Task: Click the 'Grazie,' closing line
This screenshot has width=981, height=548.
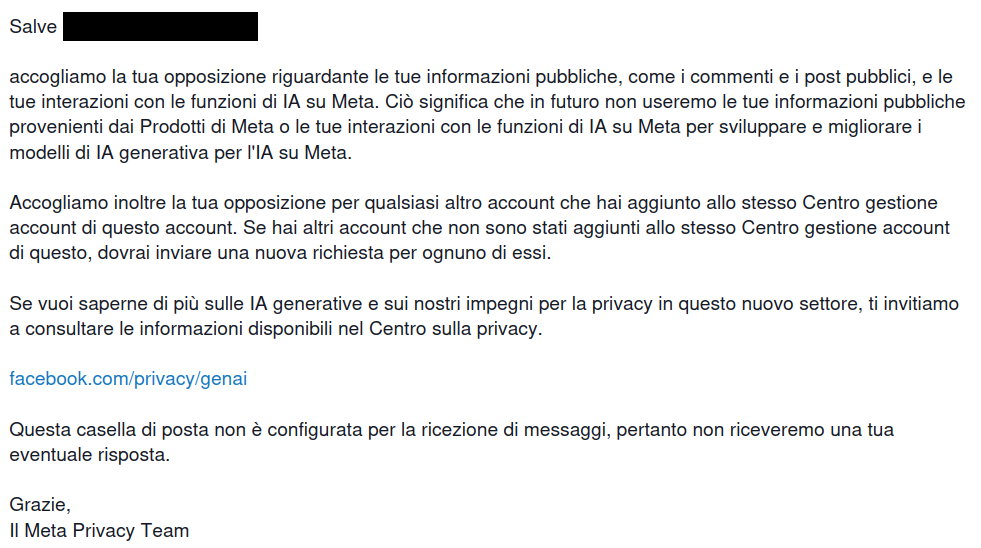Action: [40, 505]
